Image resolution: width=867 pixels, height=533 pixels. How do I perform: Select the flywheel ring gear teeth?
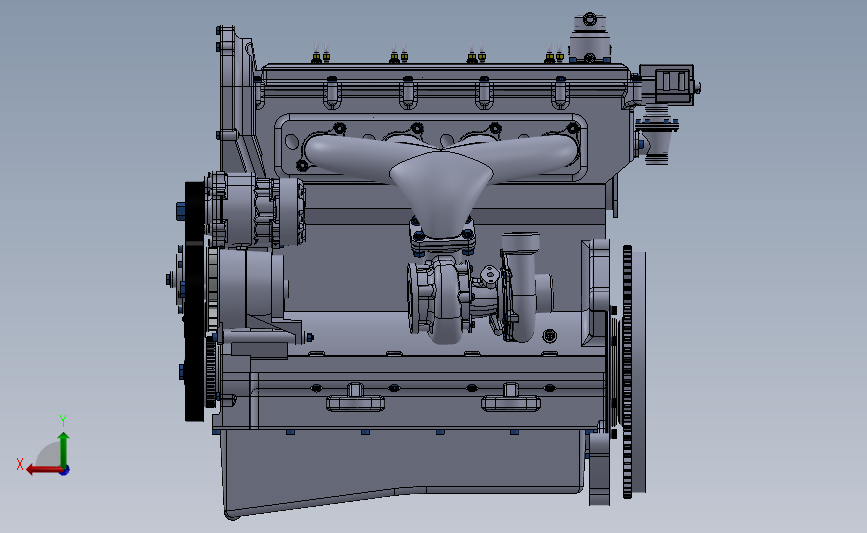pyautogui.click(x=627, y=372)
